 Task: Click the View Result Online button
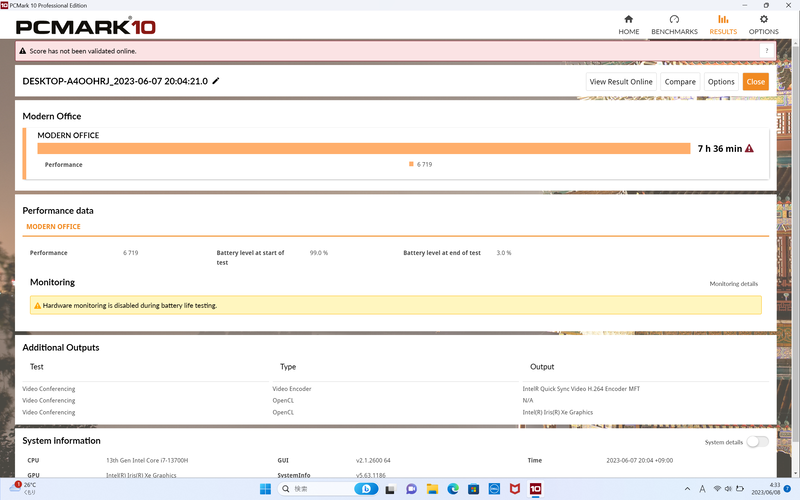tap(621, 82)
